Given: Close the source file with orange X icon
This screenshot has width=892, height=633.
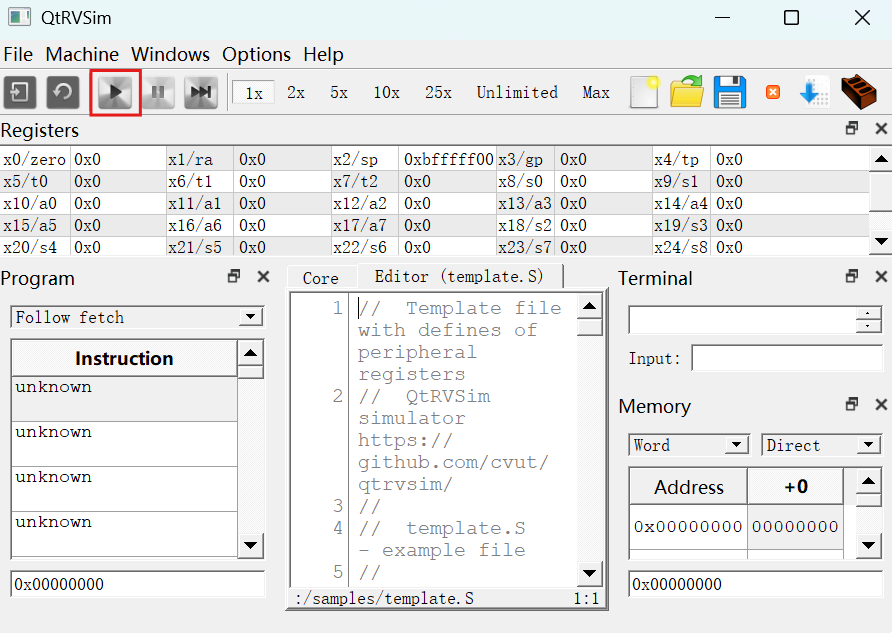Looking at the screenshot, I should [773, 92].
